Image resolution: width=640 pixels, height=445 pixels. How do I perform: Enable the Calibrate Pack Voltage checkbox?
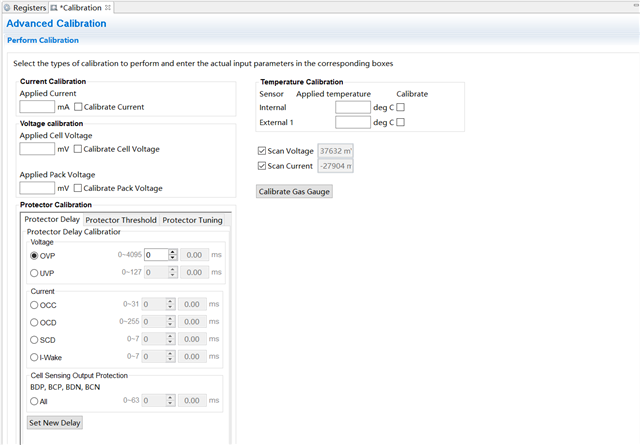(78, 188)
